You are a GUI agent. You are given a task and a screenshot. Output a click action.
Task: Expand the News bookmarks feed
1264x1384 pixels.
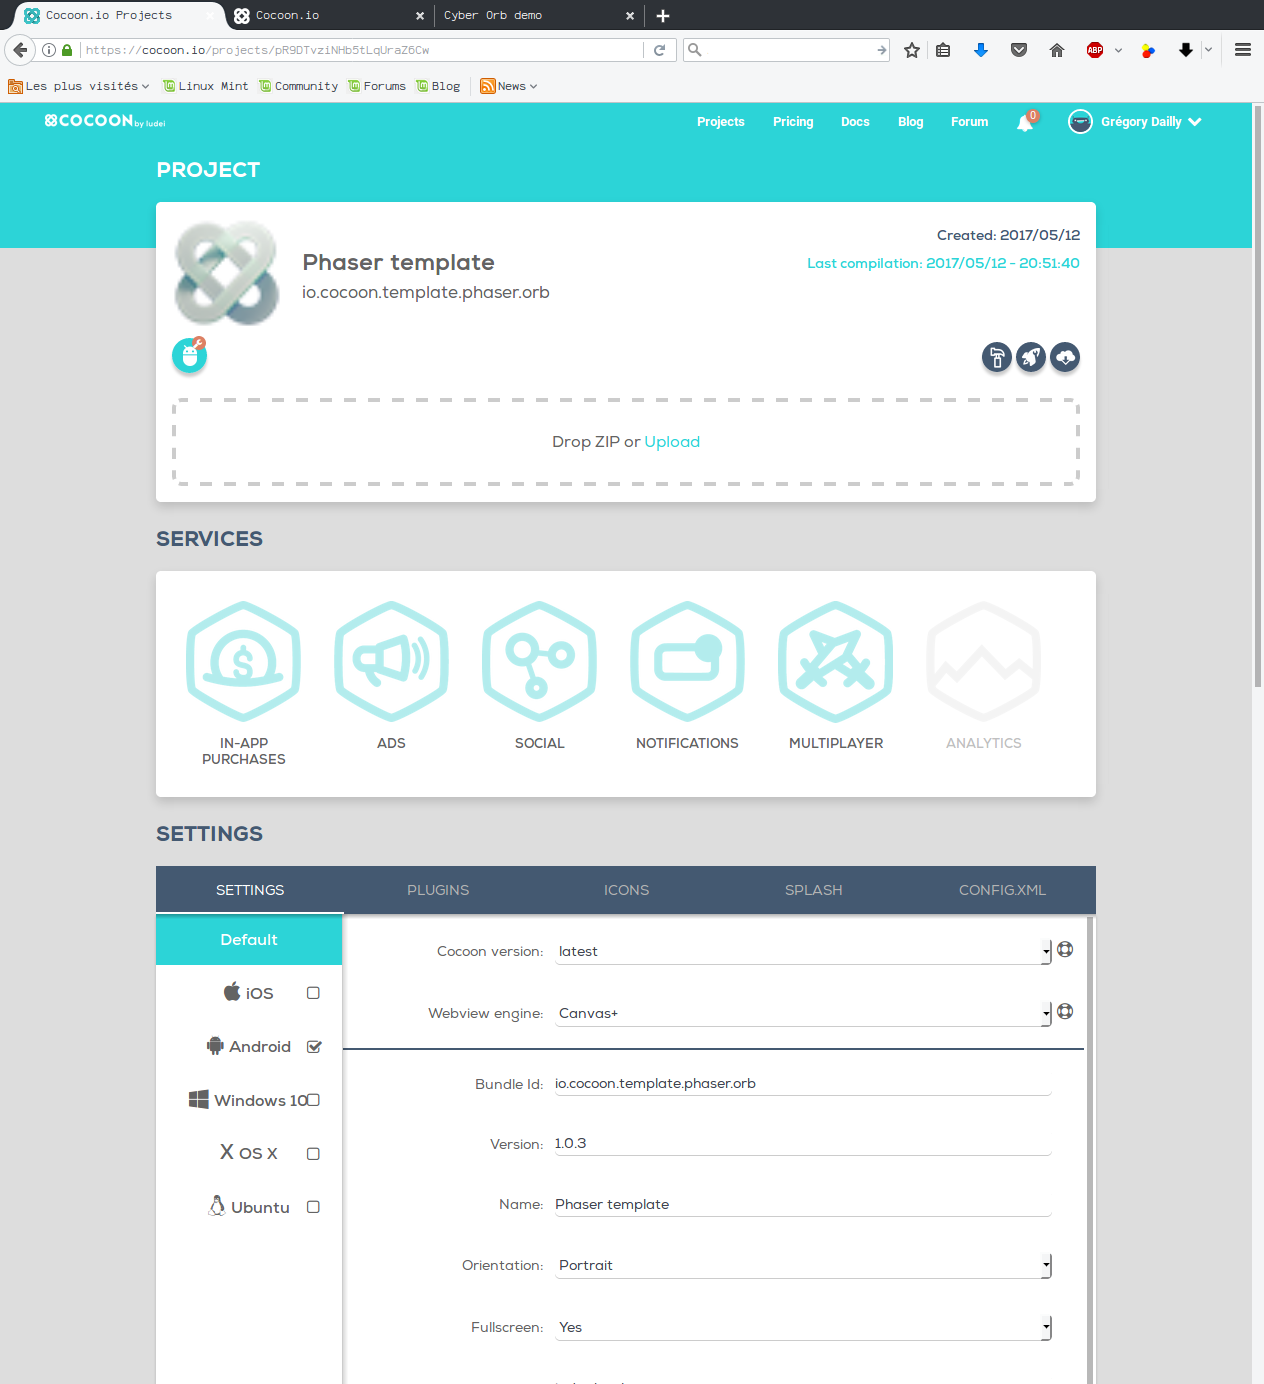[509, 86]
